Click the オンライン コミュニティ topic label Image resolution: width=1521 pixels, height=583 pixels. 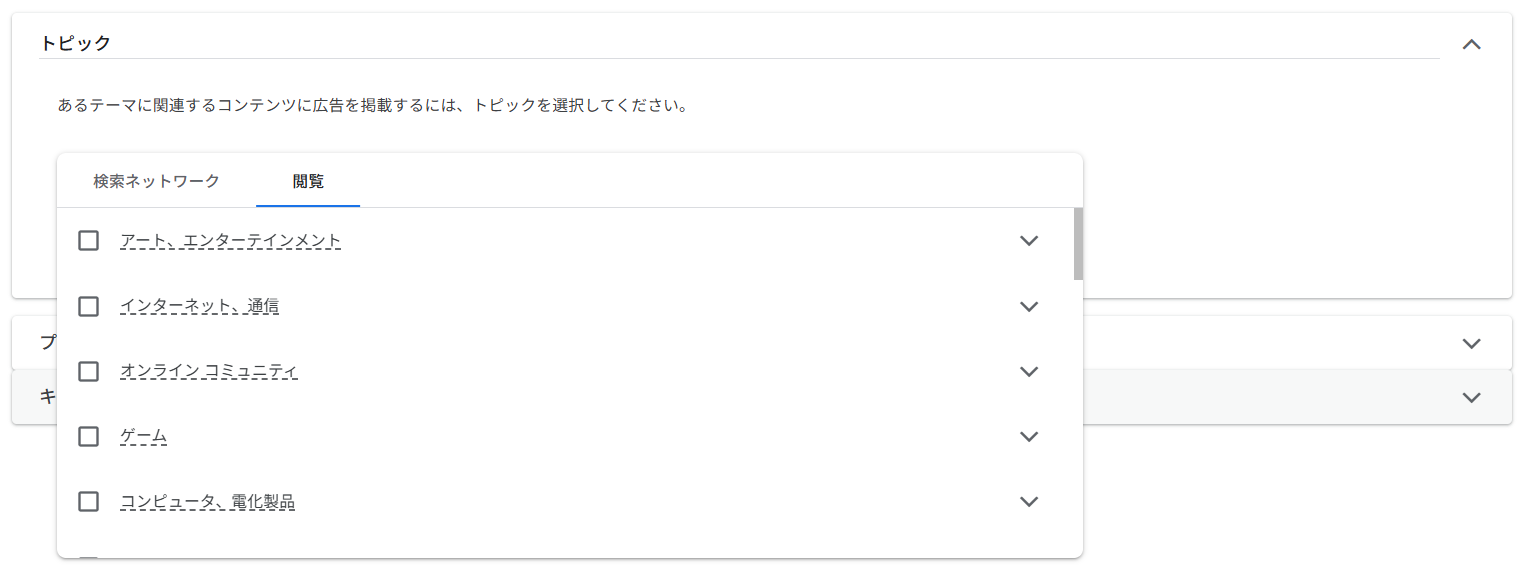[209, 371]
